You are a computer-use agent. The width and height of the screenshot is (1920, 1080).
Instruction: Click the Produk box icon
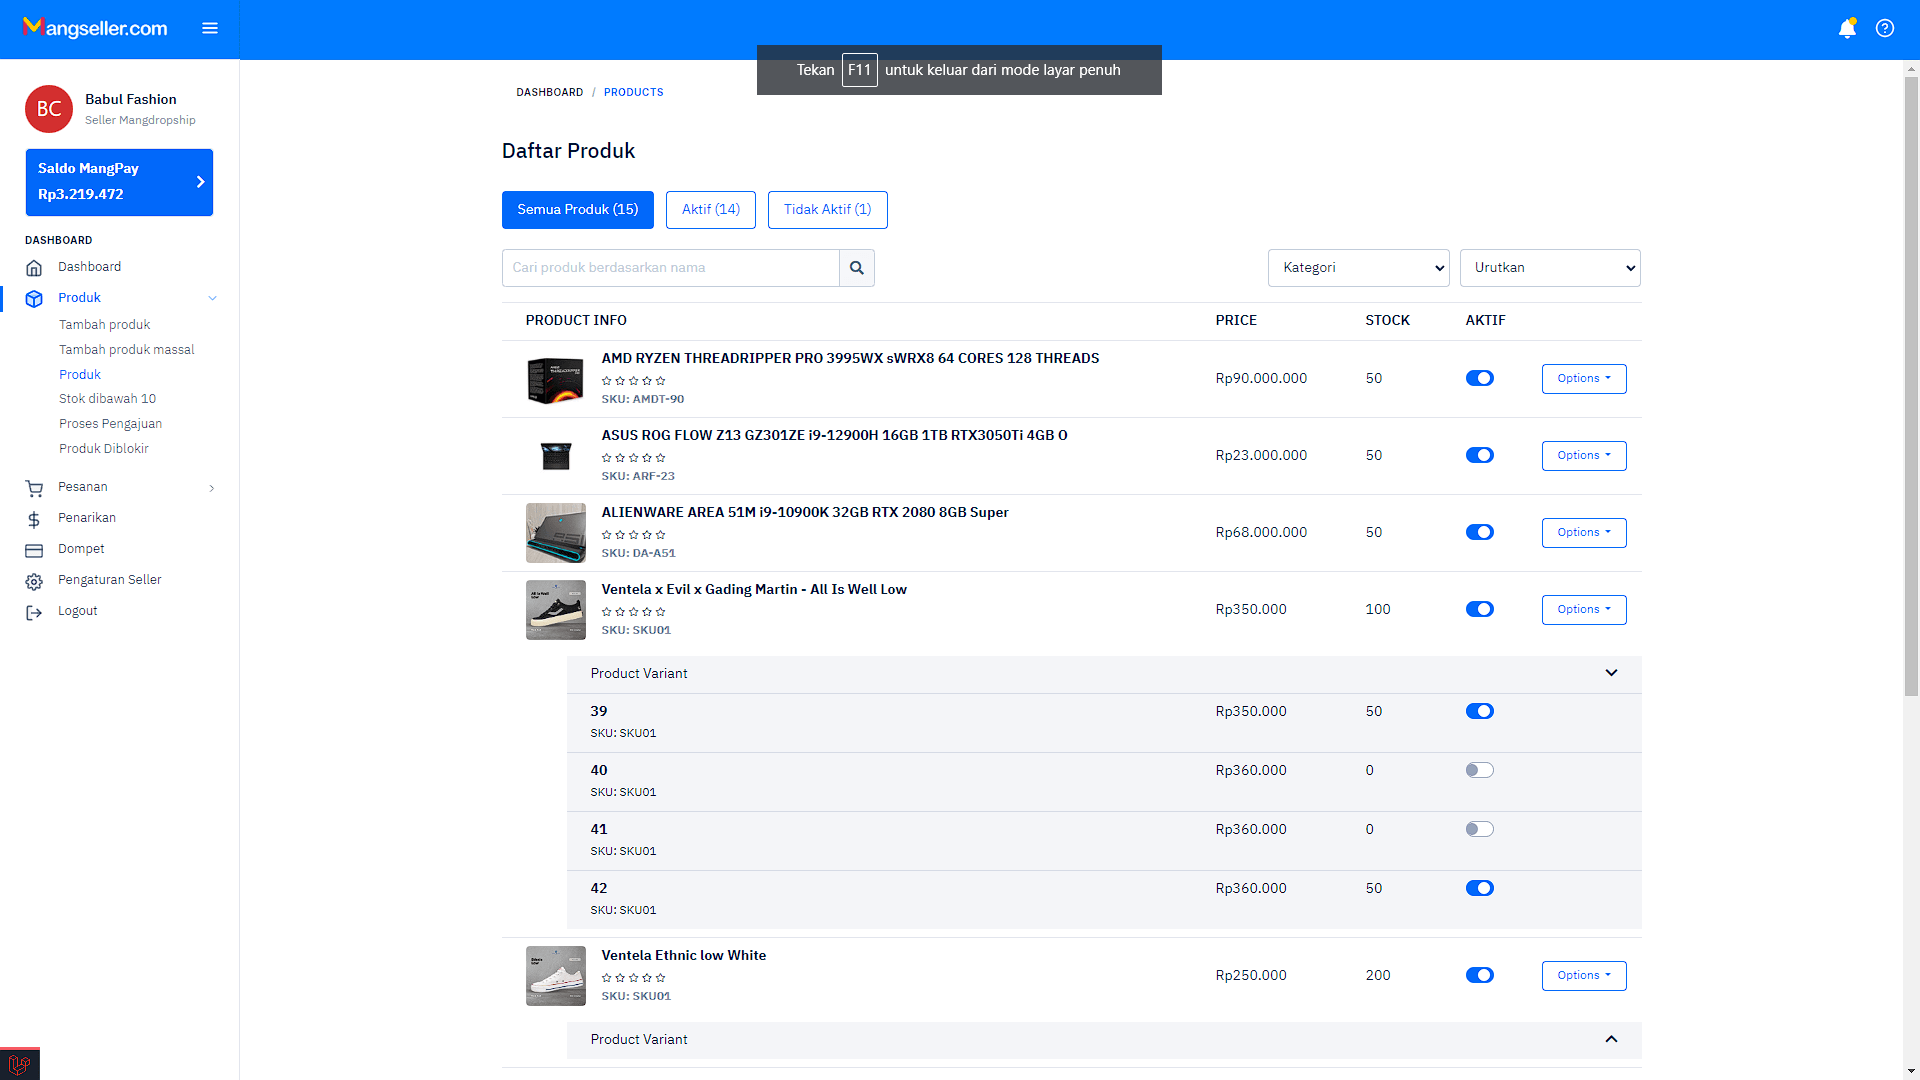point(34,298)
